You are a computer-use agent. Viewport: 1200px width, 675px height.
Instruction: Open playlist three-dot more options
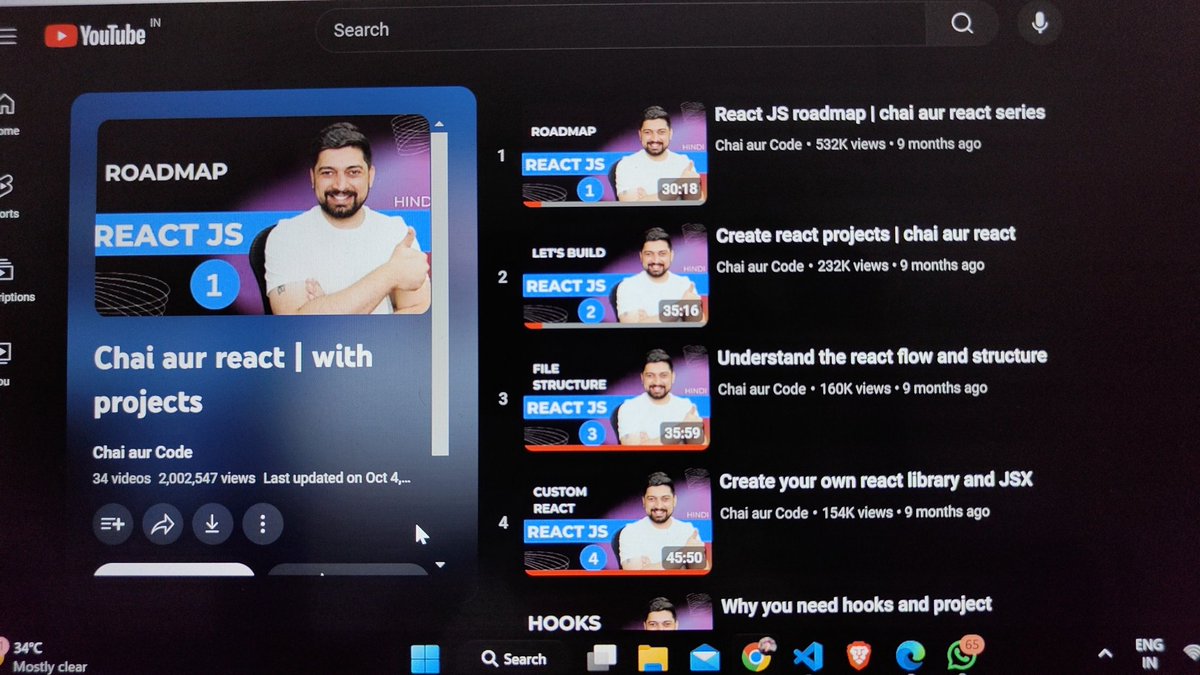262,524
